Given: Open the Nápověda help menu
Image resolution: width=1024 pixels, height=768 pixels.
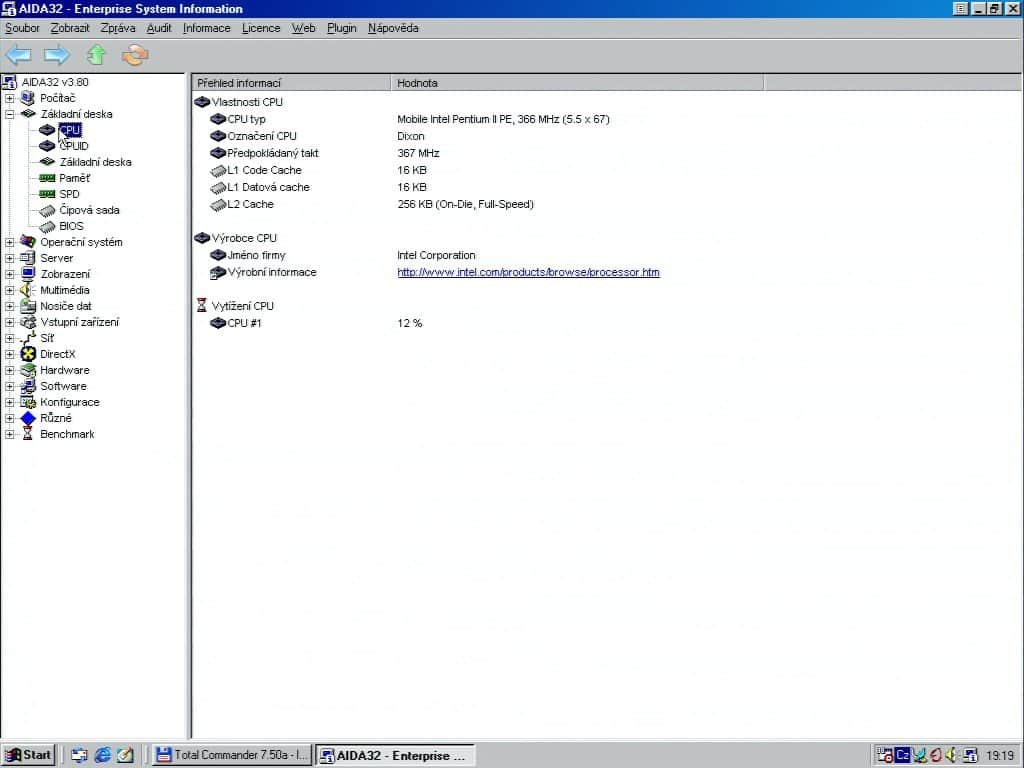Looking at the screenshot, I should click(393, 28).
